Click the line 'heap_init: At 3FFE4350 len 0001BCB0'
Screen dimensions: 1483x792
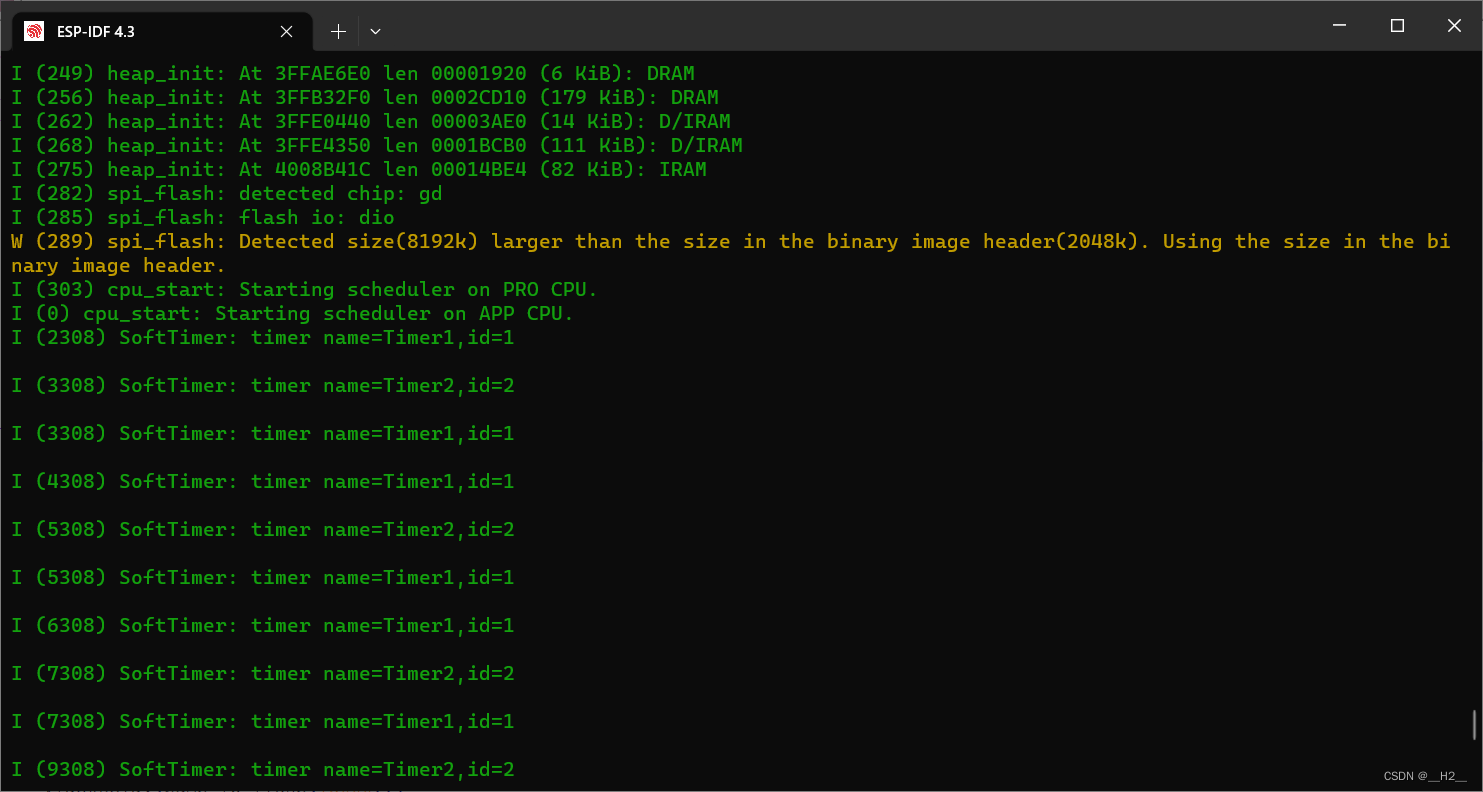click(376, 145)
